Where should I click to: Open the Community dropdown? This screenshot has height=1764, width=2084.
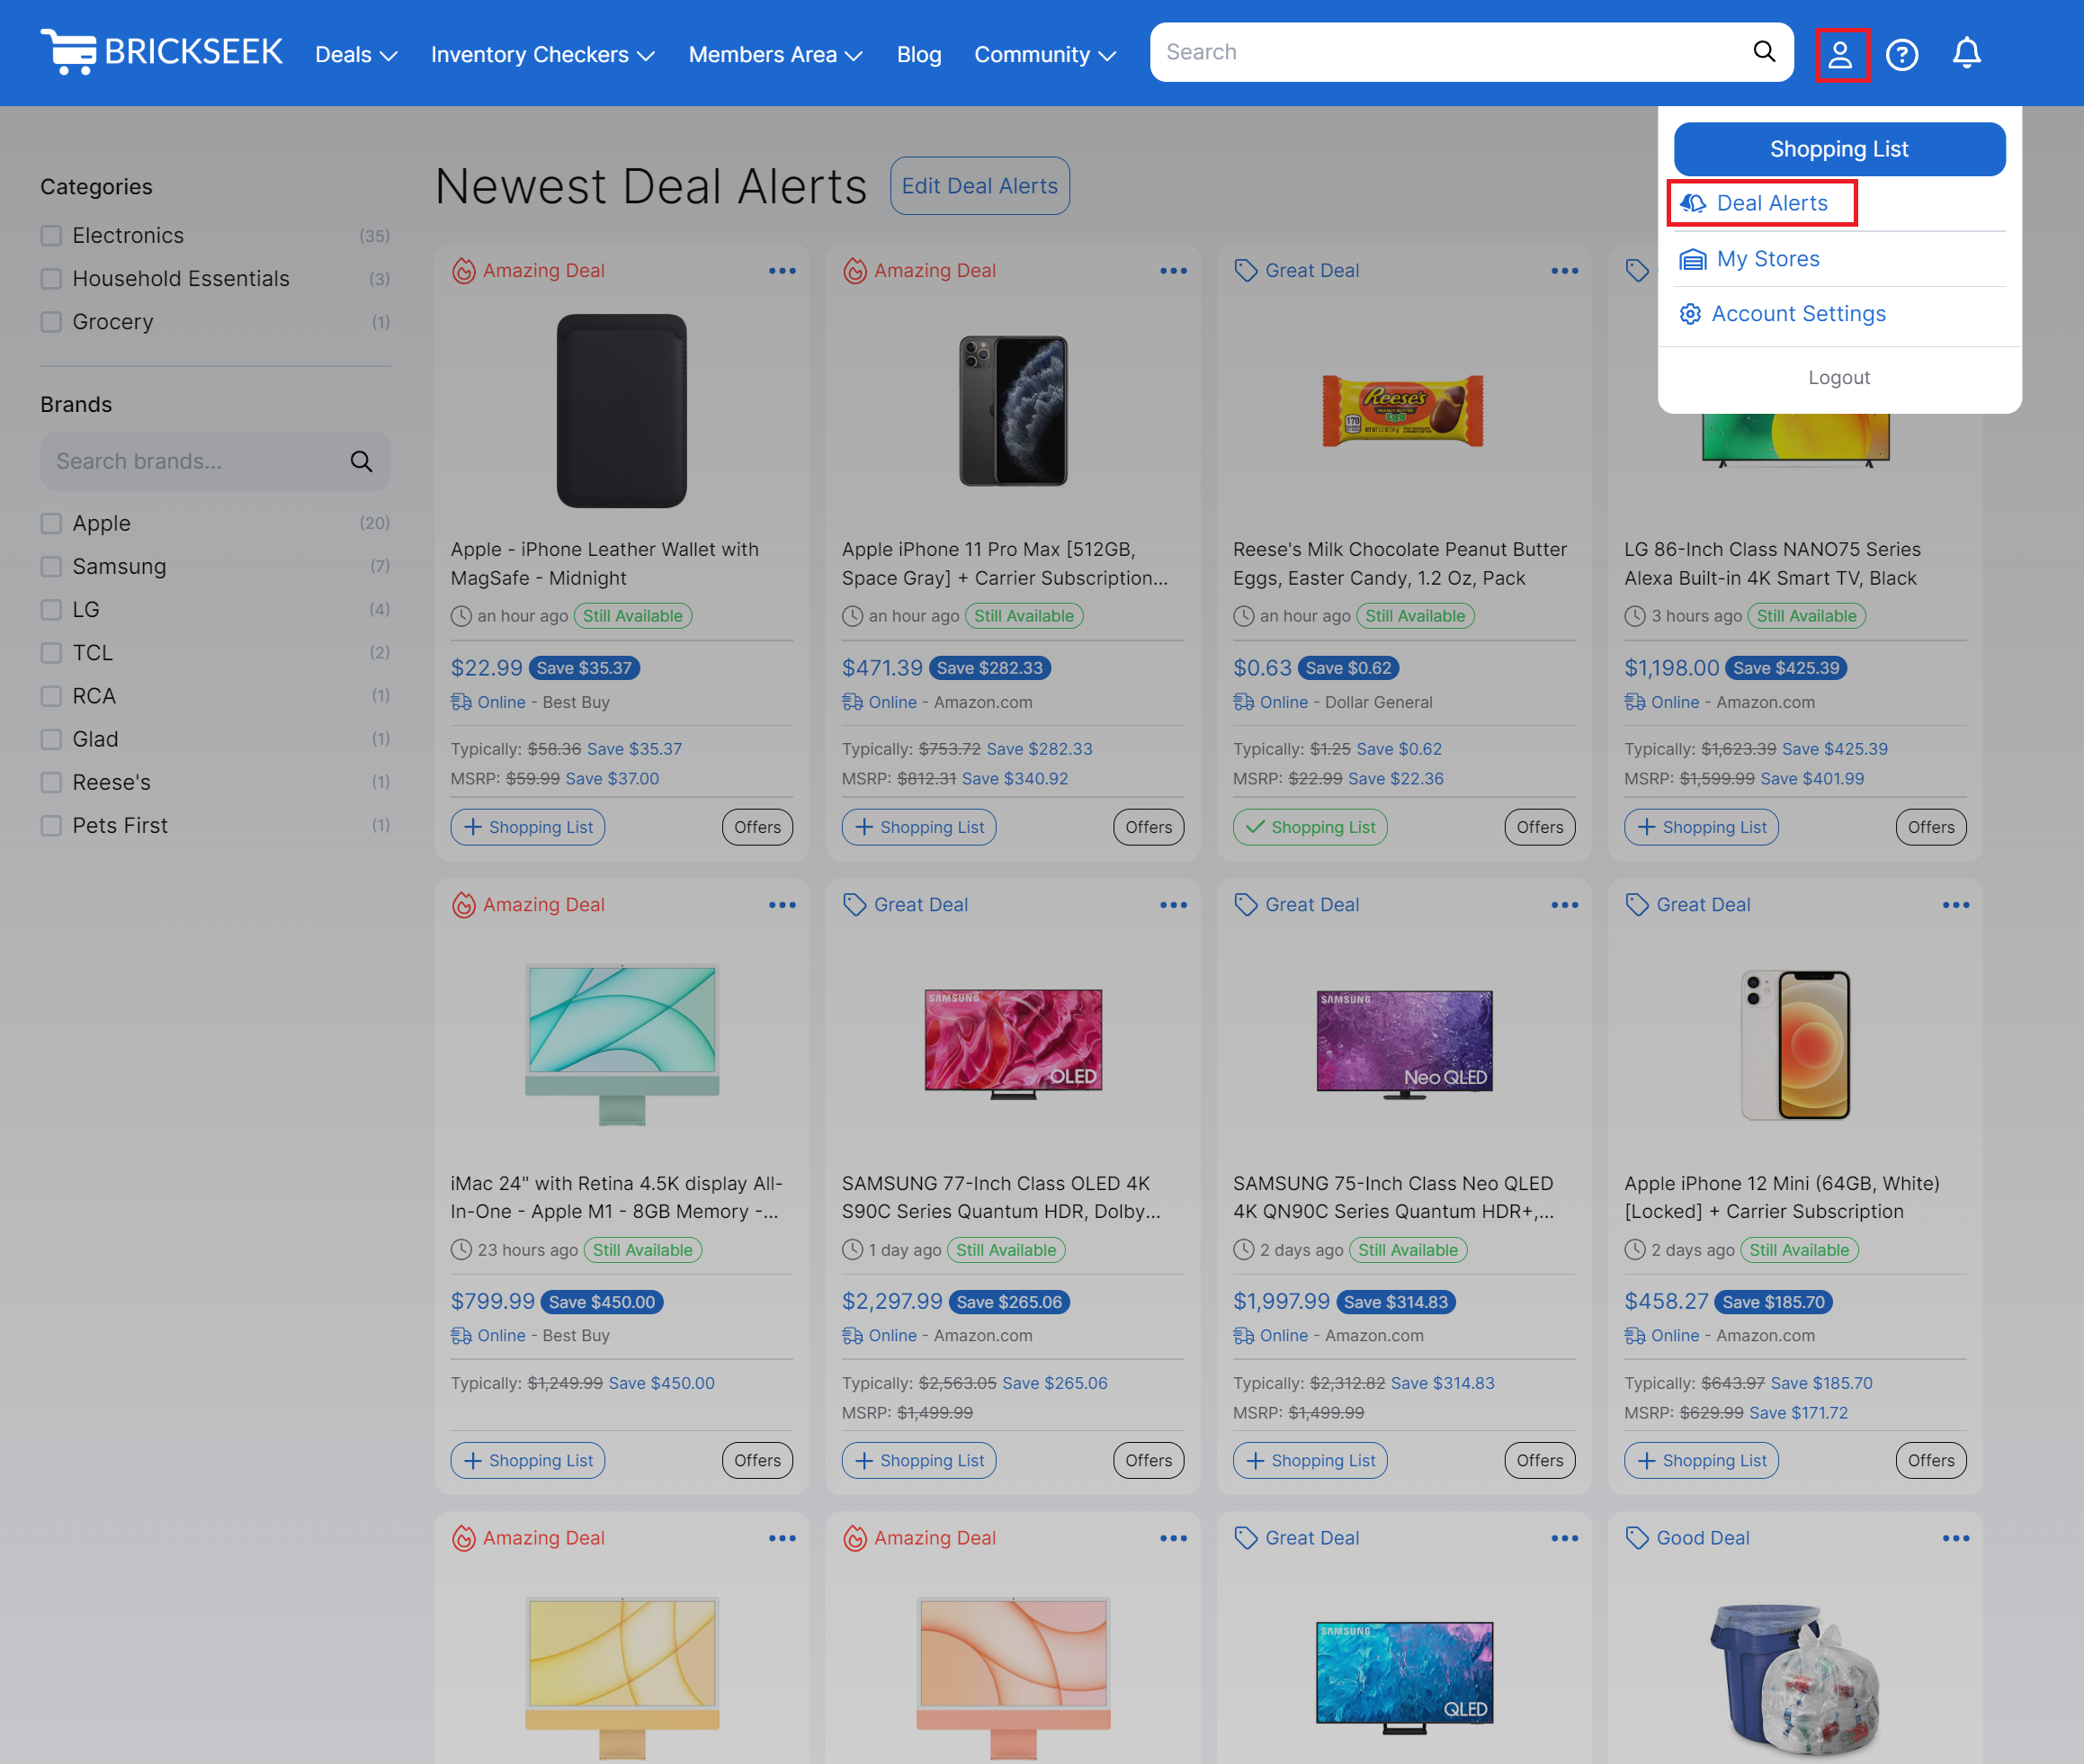1045,54
